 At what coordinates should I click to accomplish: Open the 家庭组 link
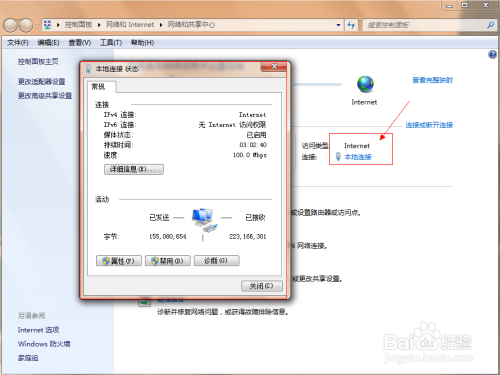(x=28, y=358)
